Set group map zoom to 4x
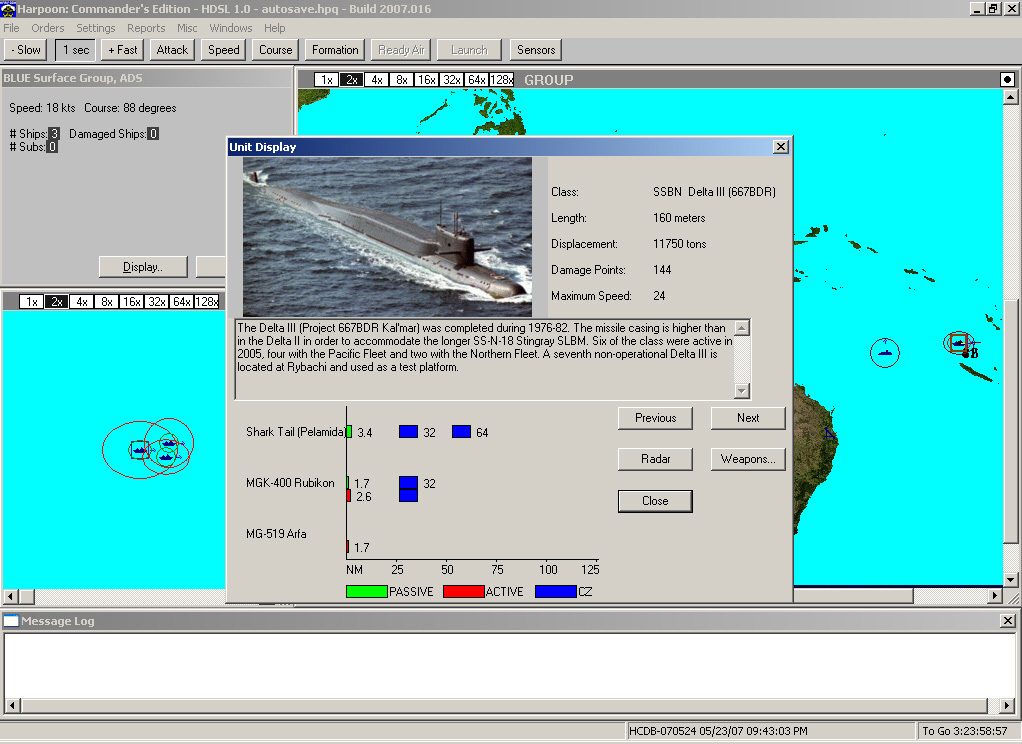Viewport: 1022px width, 744px height. pyautogui.click(x=376, y=80)
